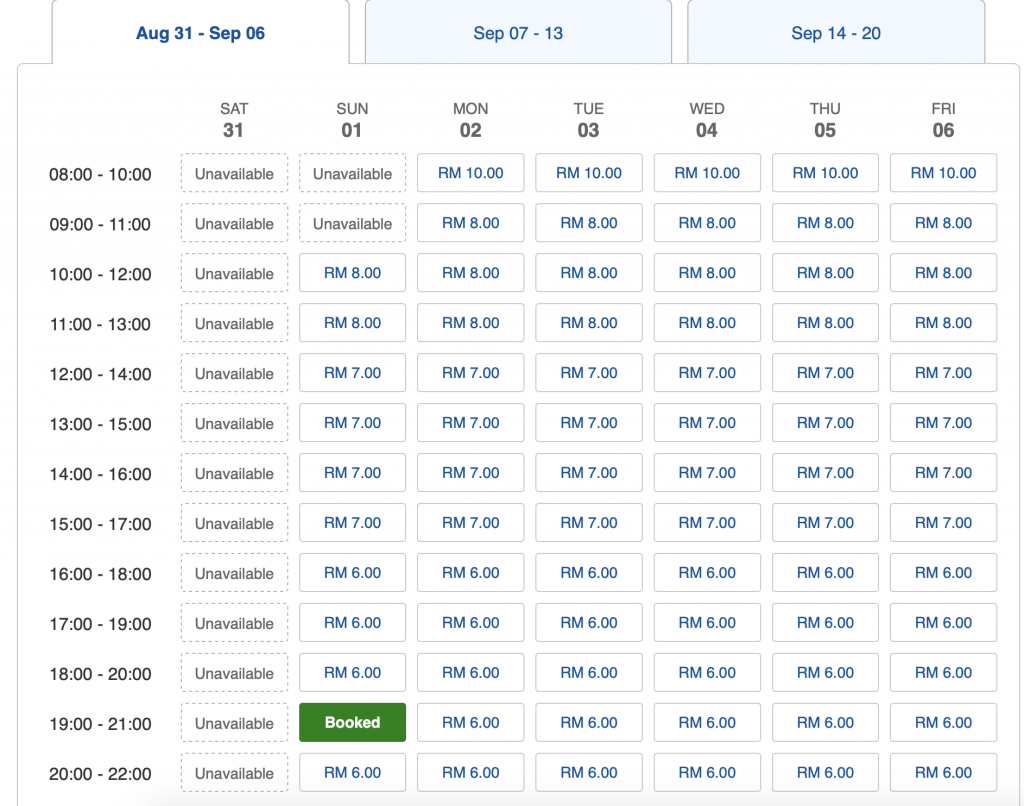Click the TUE 03 column header

pos(588,120)
